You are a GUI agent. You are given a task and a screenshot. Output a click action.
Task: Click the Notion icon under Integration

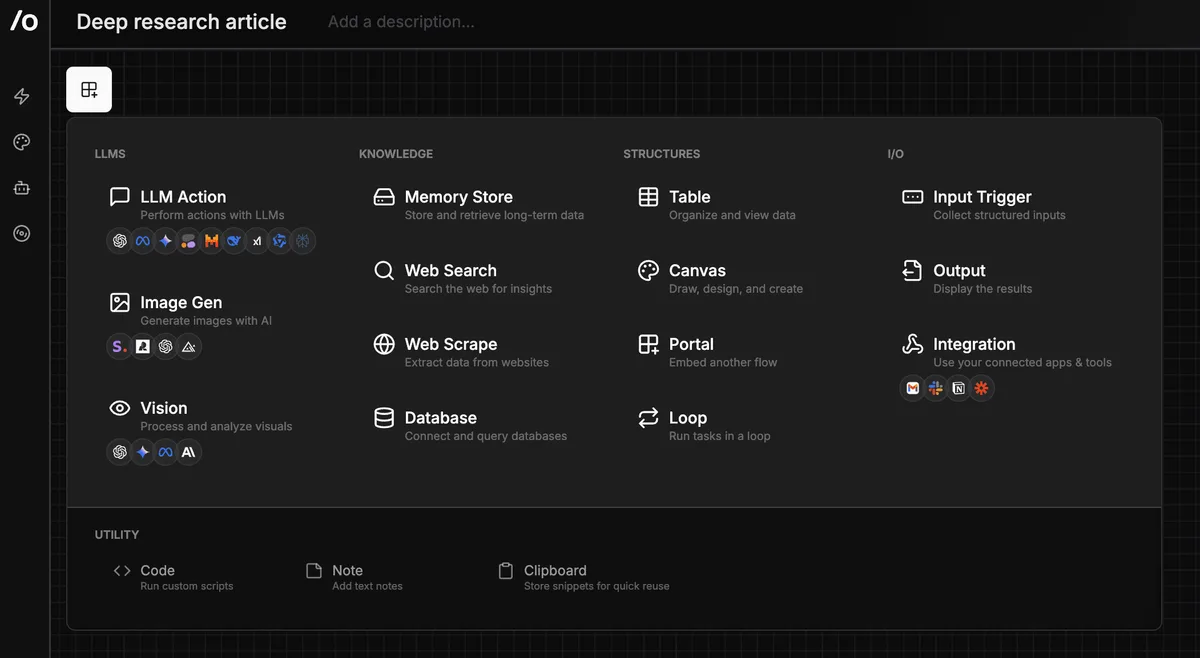point(958,388)
